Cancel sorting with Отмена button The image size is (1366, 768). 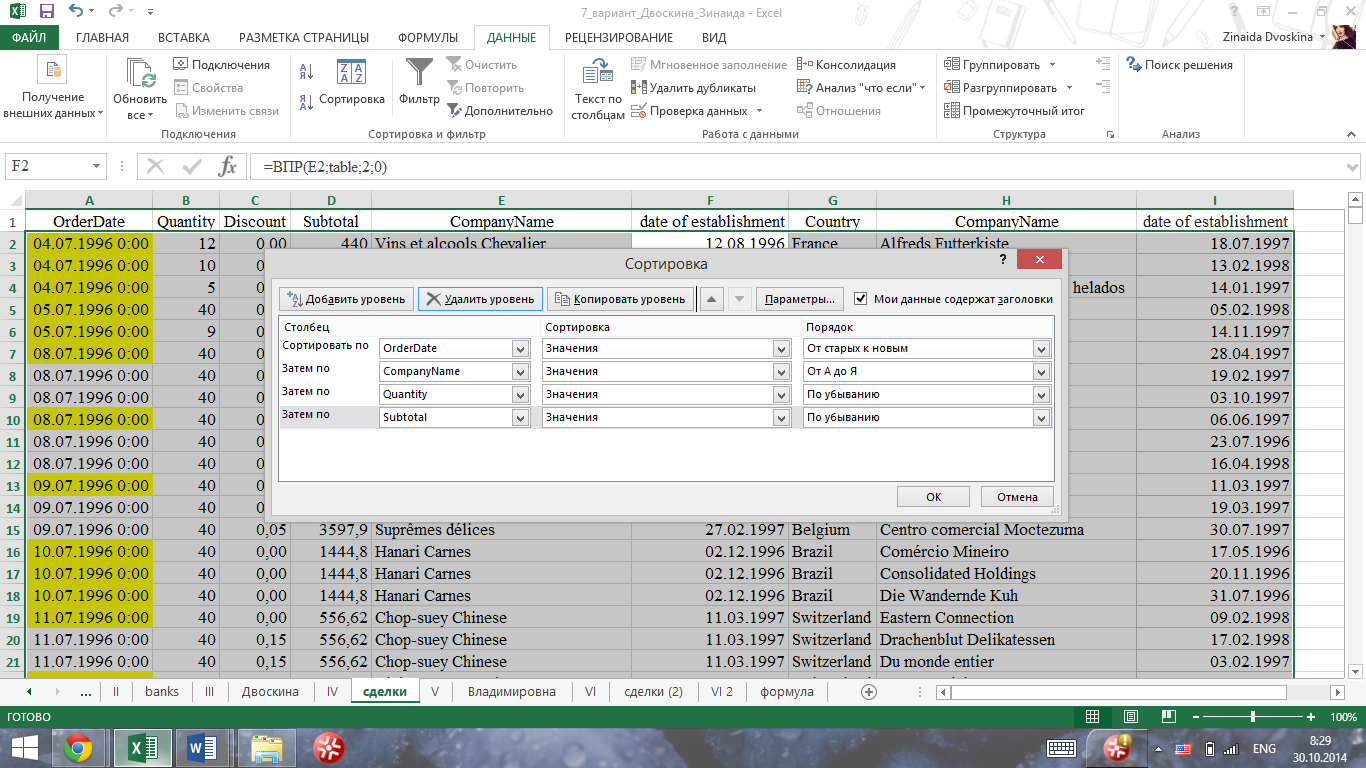1018,497
